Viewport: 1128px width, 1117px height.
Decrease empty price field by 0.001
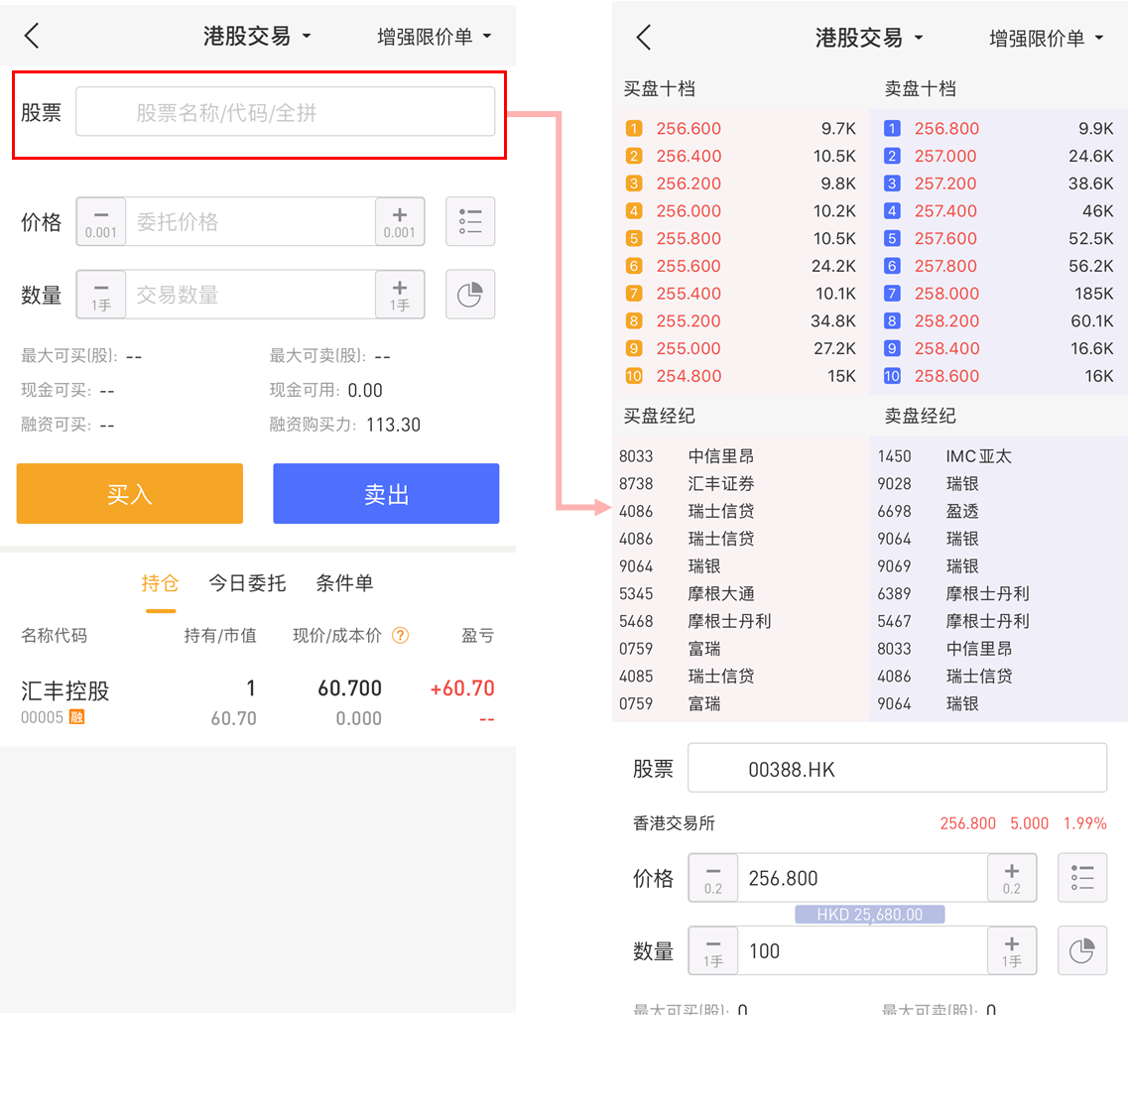pyautogui.click(x=101, y=221)
